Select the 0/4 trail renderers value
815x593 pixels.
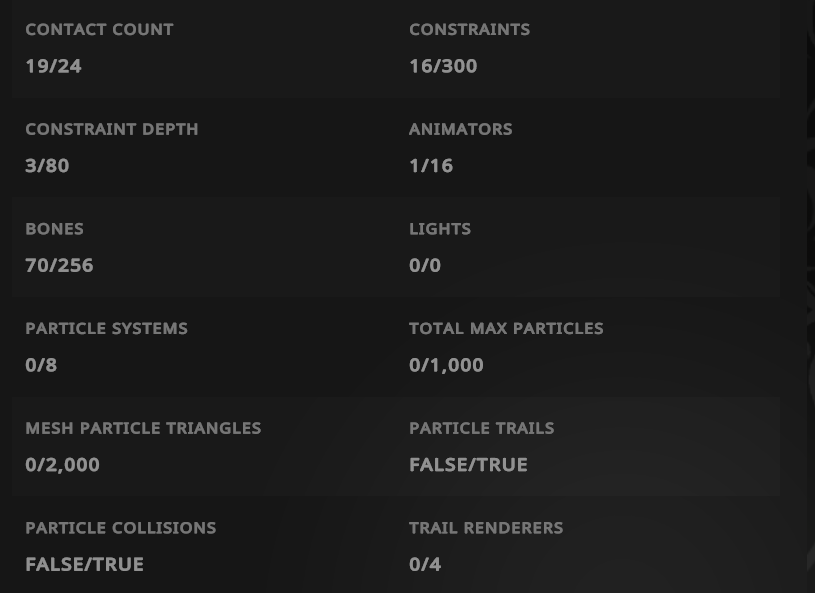tap(425, 564)
